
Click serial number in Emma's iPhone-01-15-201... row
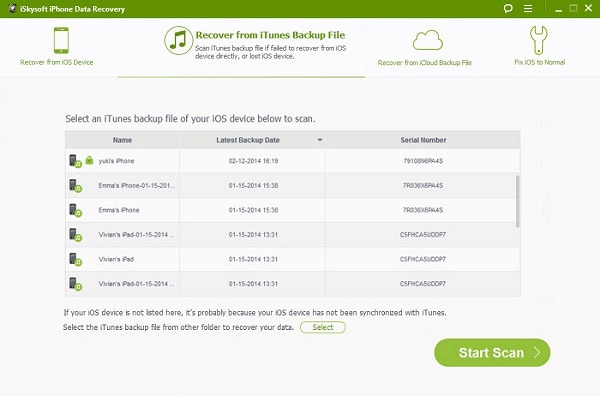[423, 186]
